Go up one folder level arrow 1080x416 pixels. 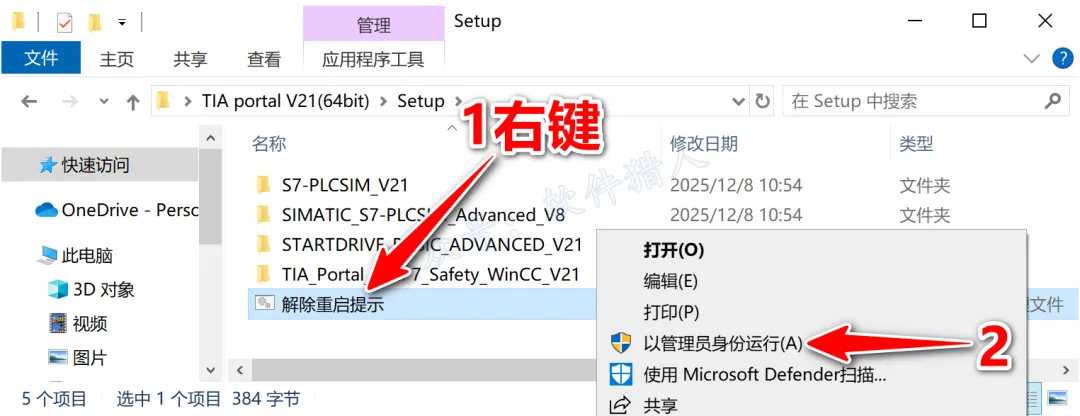(133, 102)
